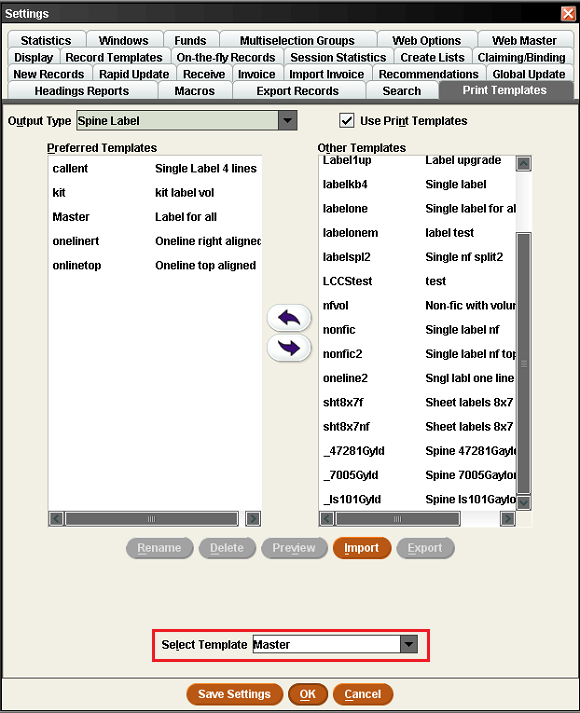This screenshot has height=713, width=580.
Task: Open the Headings Reports tab
Action: pyautogui.click(x=82, y=91)
